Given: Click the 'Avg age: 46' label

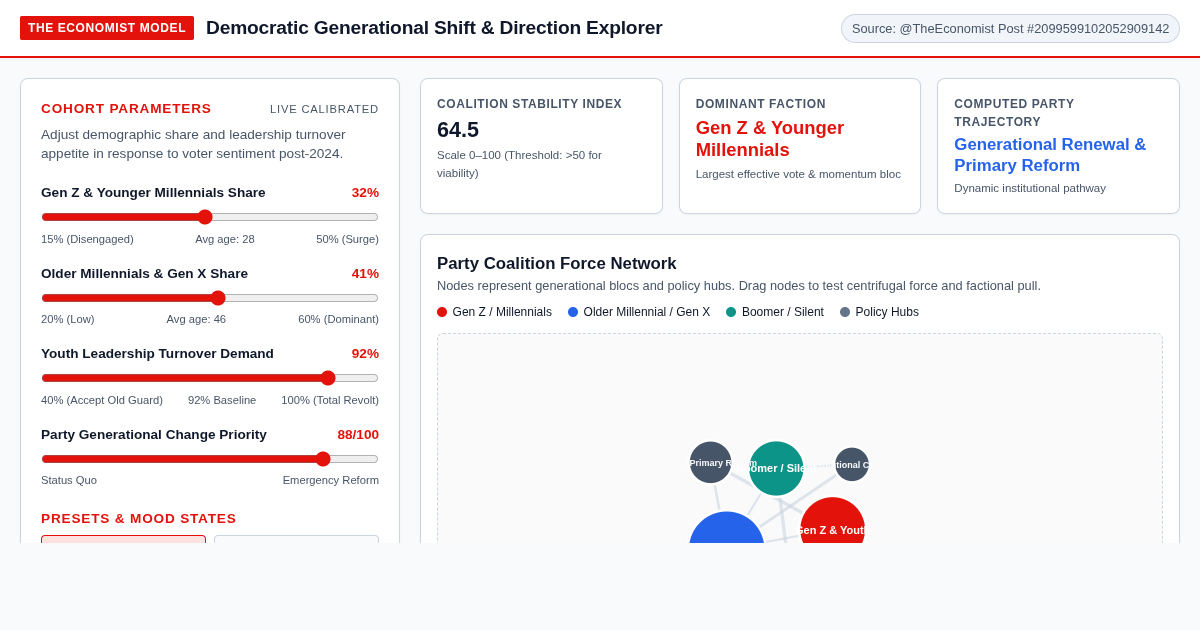Looking at the screenshot, I should 196,319.
